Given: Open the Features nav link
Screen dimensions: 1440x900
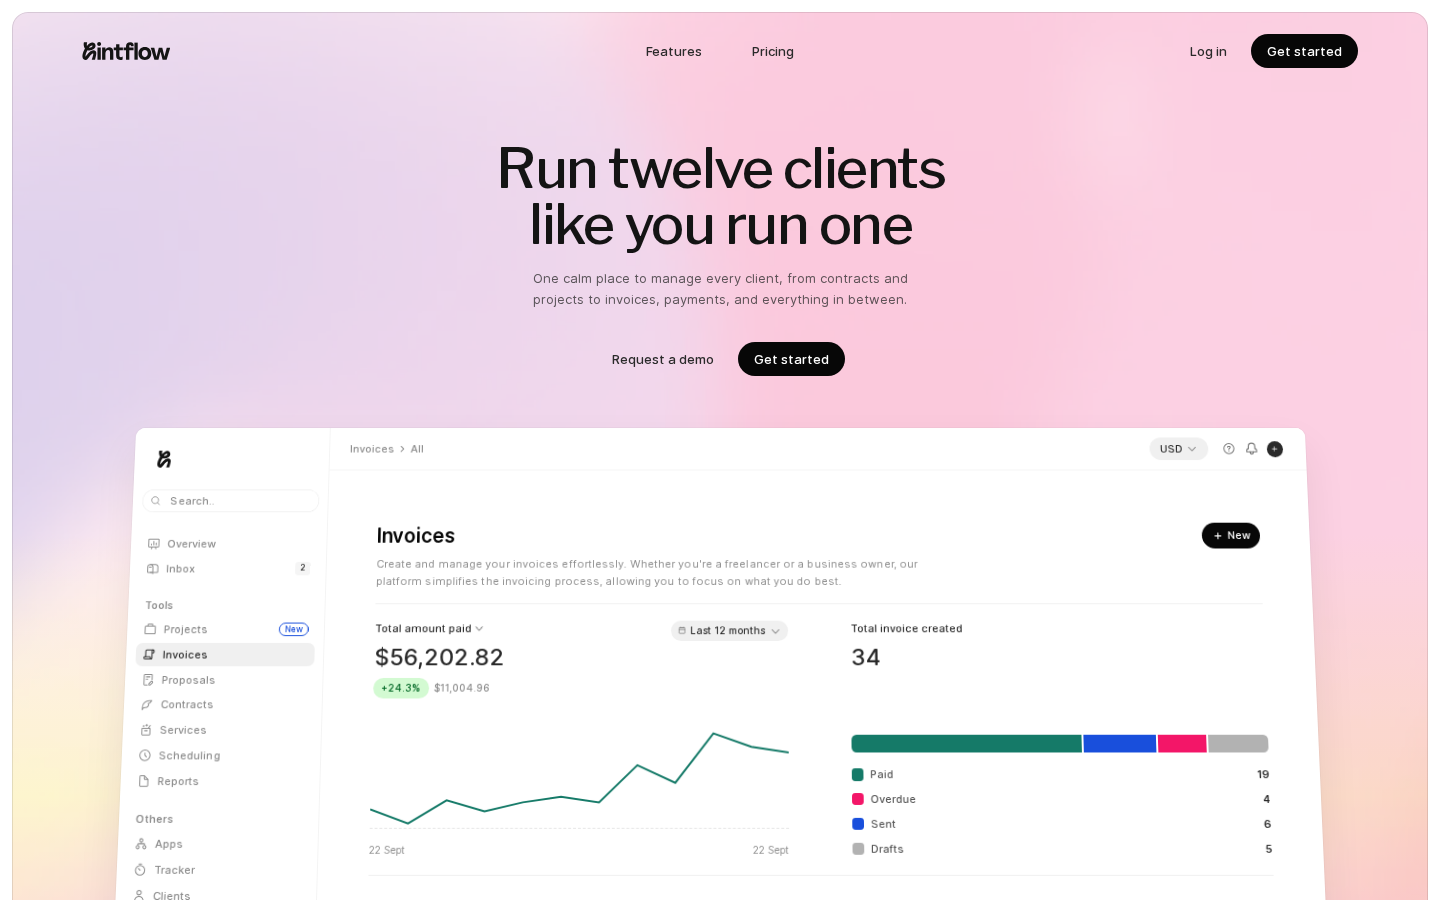Looking at the screenshot, I should pos(673,52).
